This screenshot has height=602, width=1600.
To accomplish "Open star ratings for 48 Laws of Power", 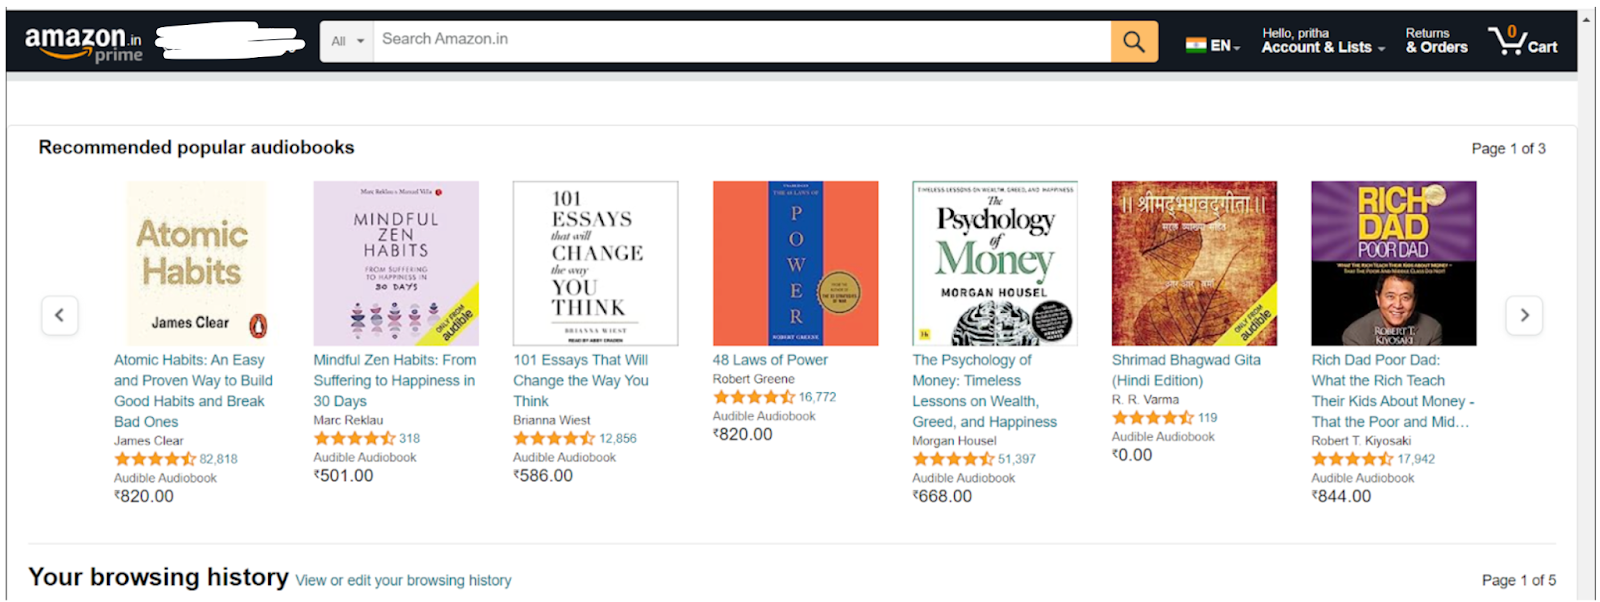I will (753, 397).
